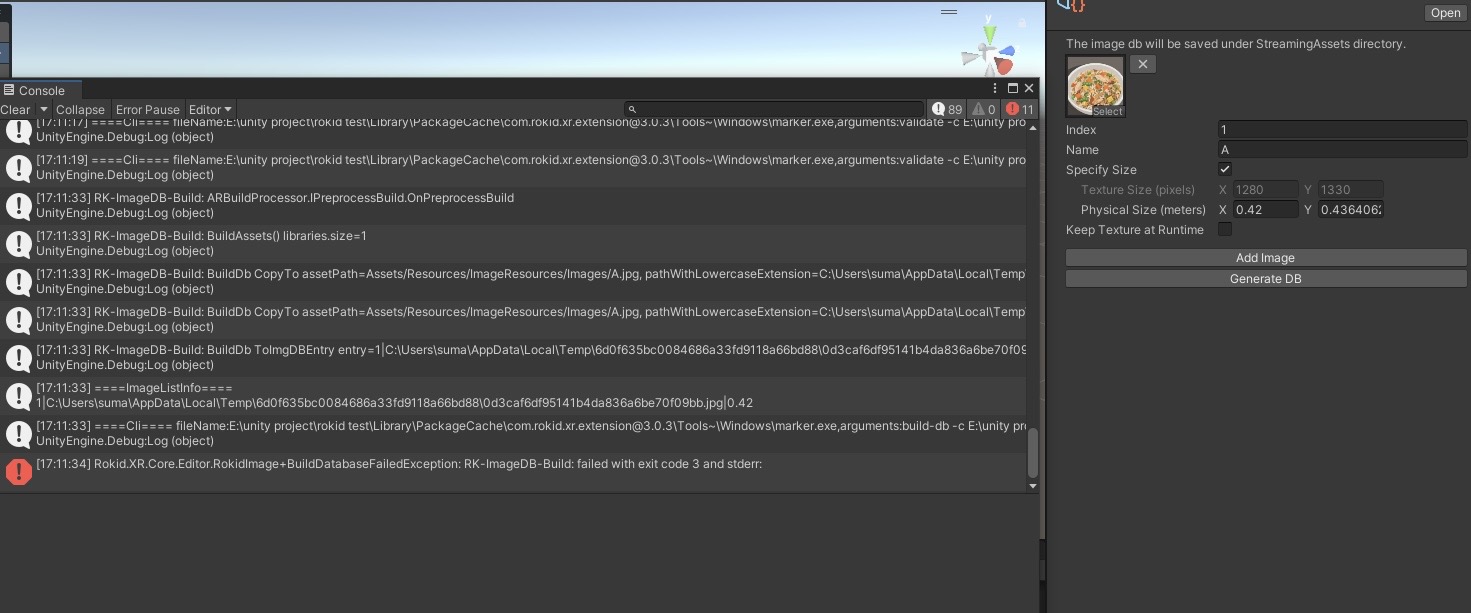Select the 17:11:19 marker.exe validate log entry
Viewport: 1471px width, 613px height.
pyautogui.click(x=514, y=168)
